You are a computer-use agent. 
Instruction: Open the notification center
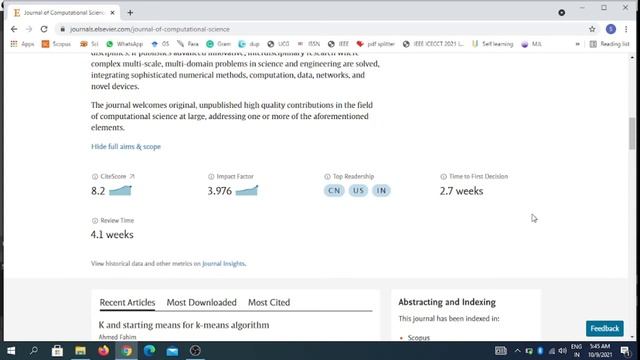[625, 351]
